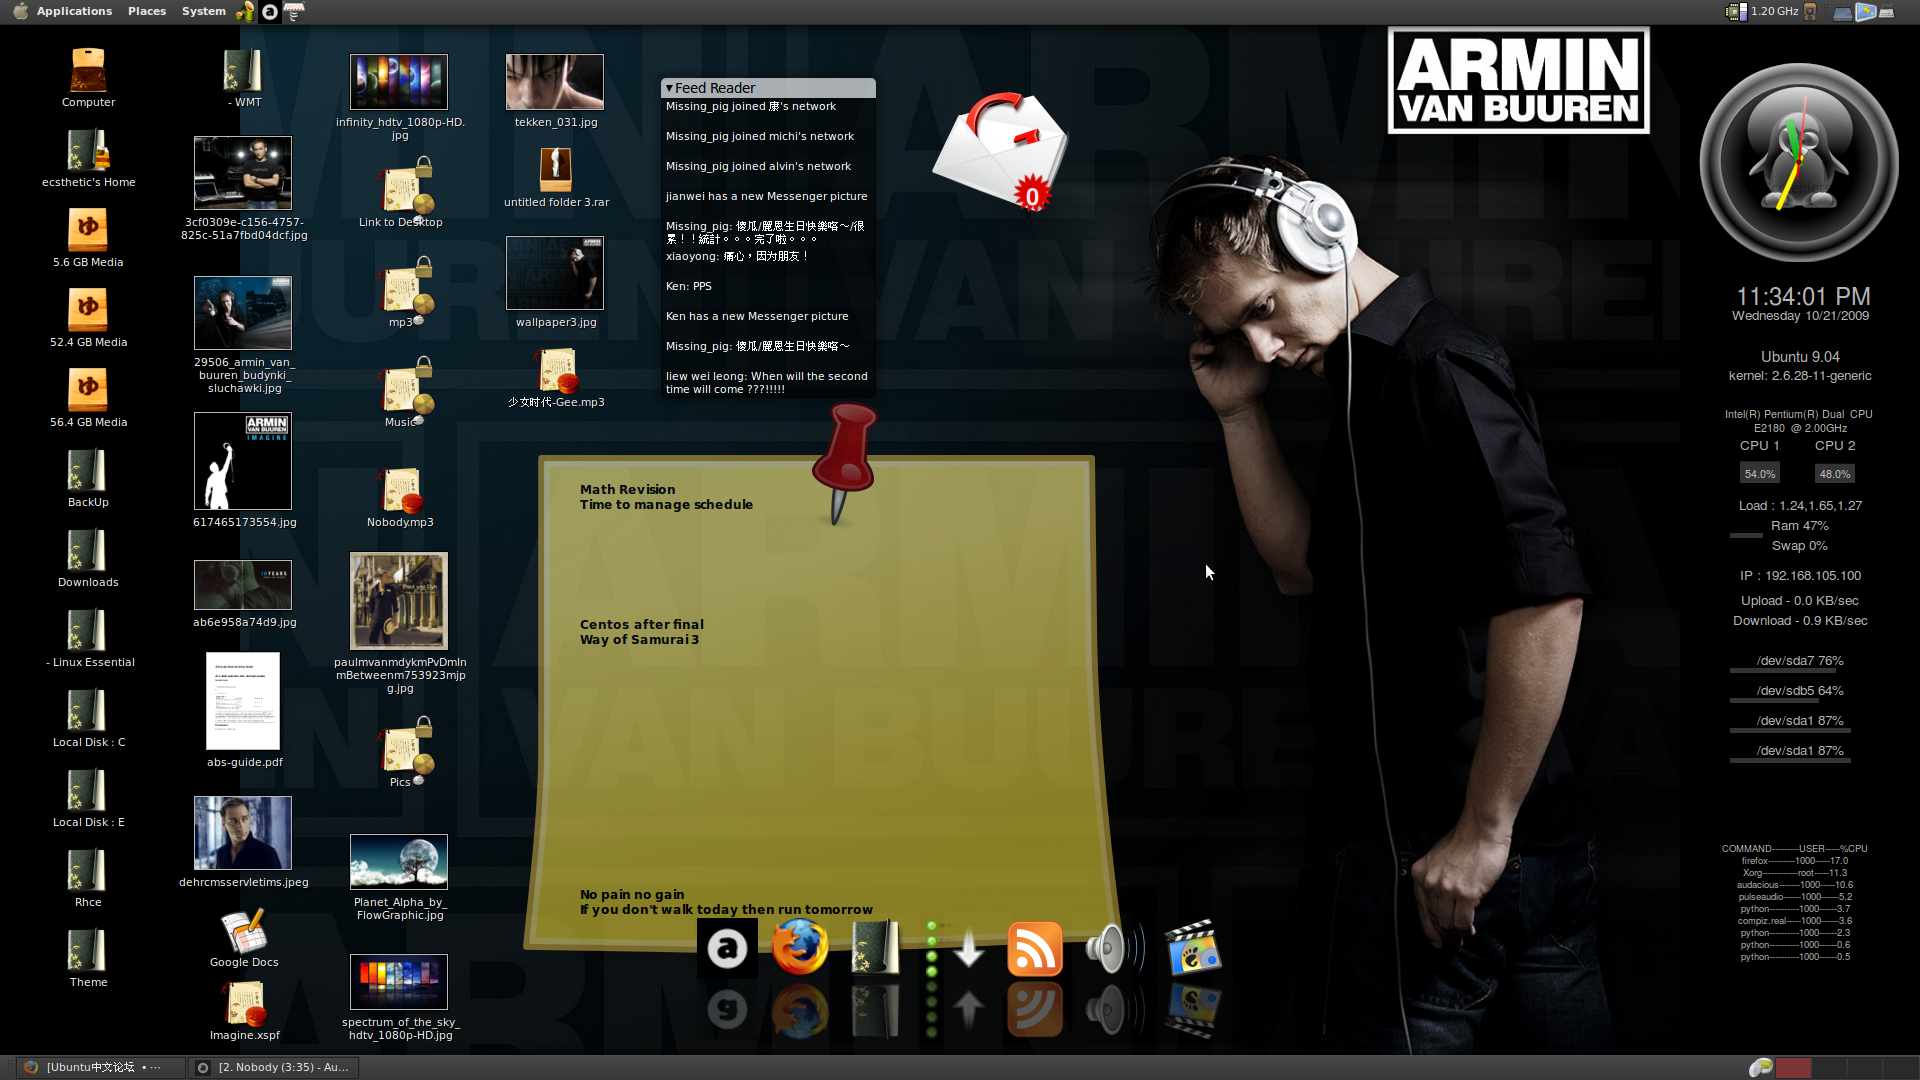The width and height of the screenshot is (1920, 1080).
Task: Click 'liew wei leong: When will the second time' feed
Action: [767, 382]
